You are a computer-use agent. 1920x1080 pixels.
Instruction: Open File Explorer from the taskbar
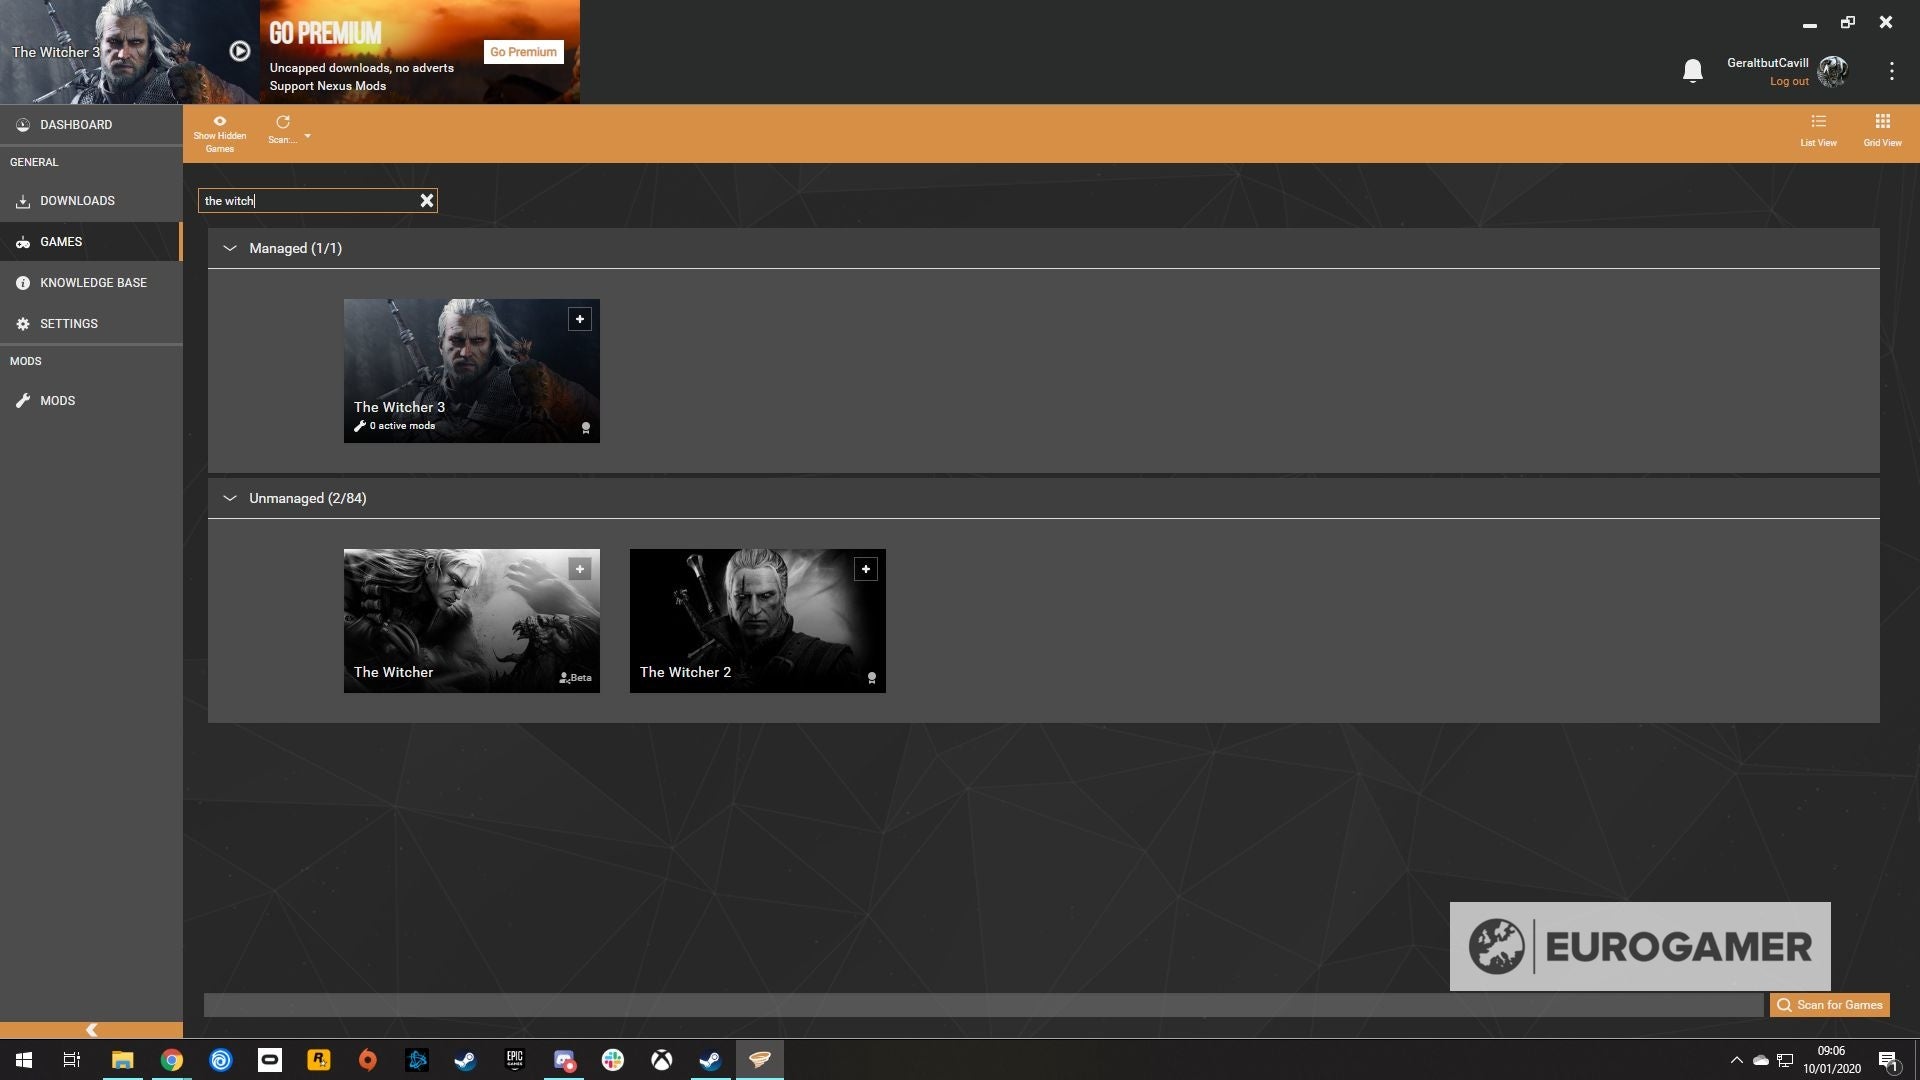click(122, 1060)
